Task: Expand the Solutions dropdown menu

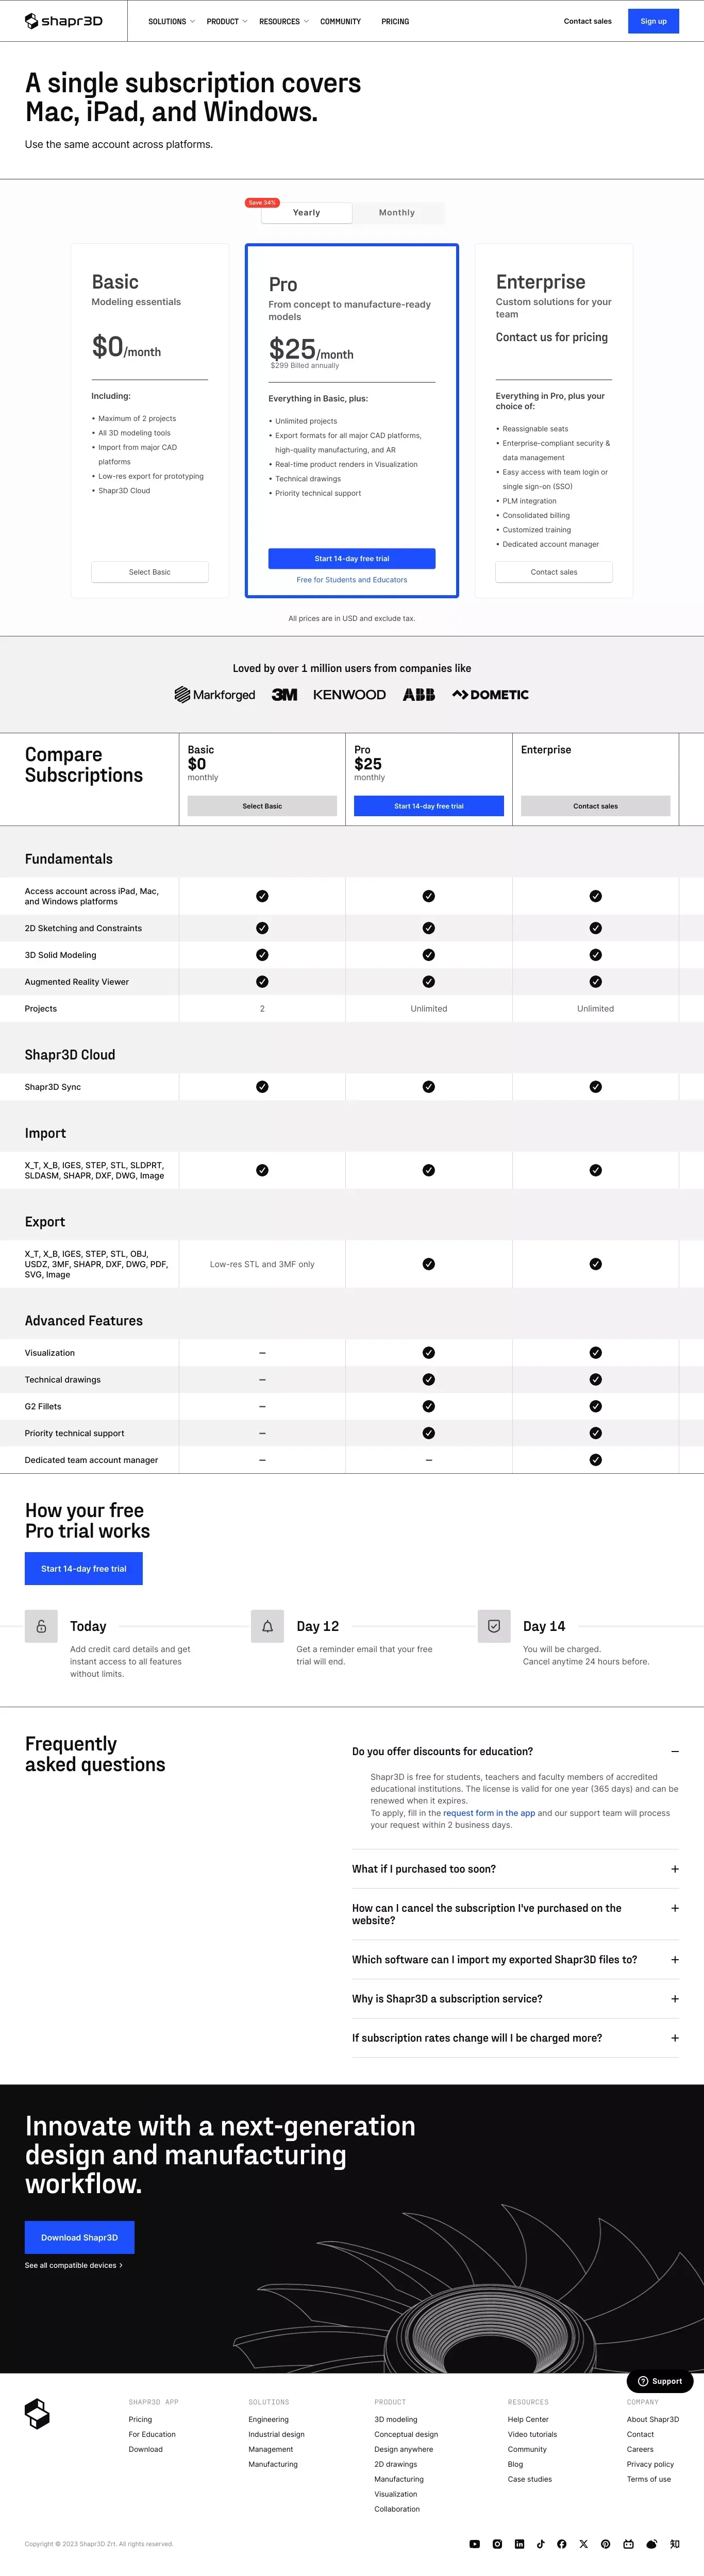Action: pos(171,21)
